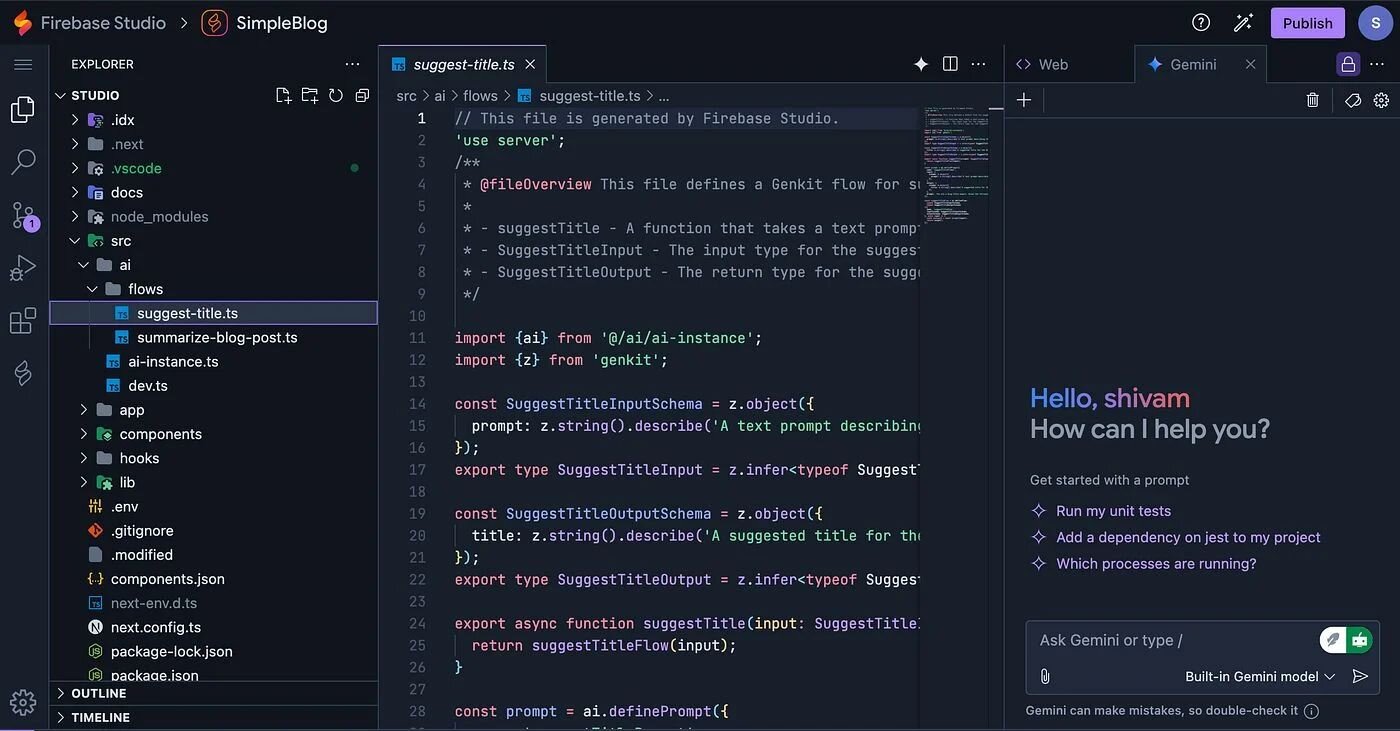Select the Search icon in activity bar
The height and width of the screenshot is (731, 1400).
coord(22,161)
